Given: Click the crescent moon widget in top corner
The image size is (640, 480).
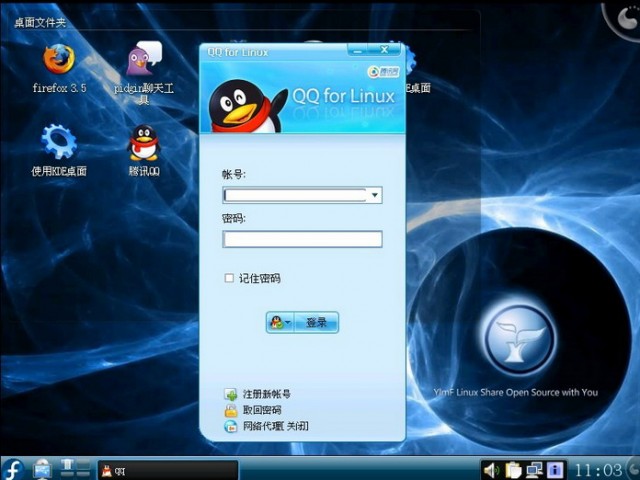Looking at the screenshot, I should coord(627,17).
